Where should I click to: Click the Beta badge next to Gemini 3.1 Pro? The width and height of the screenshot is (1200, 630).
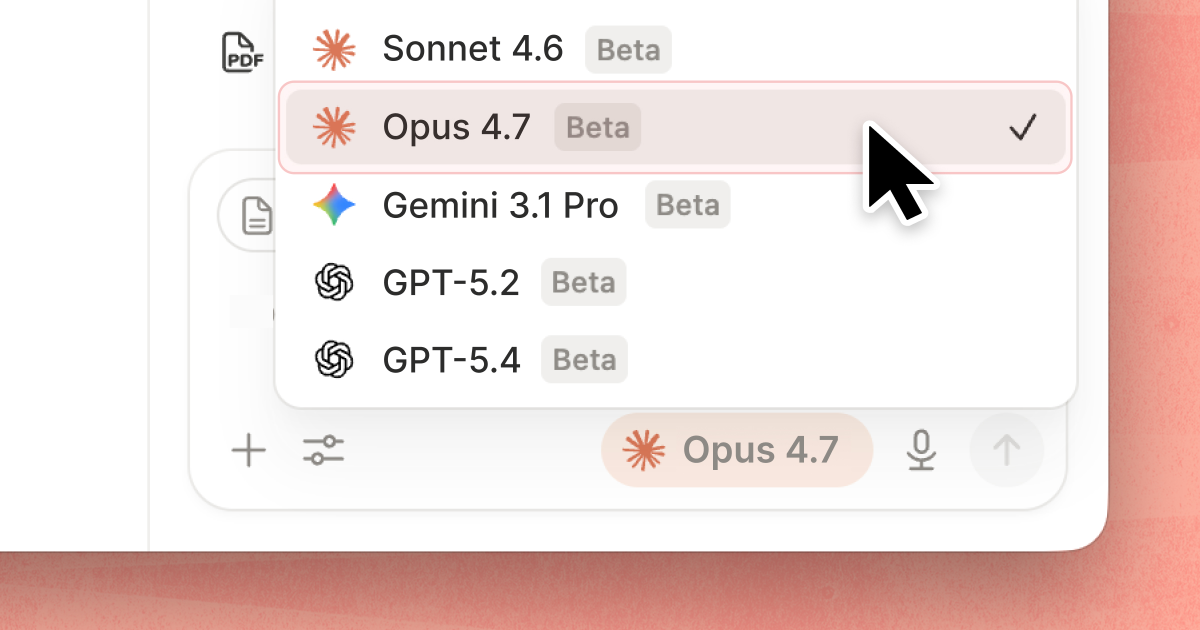point(687,206)
